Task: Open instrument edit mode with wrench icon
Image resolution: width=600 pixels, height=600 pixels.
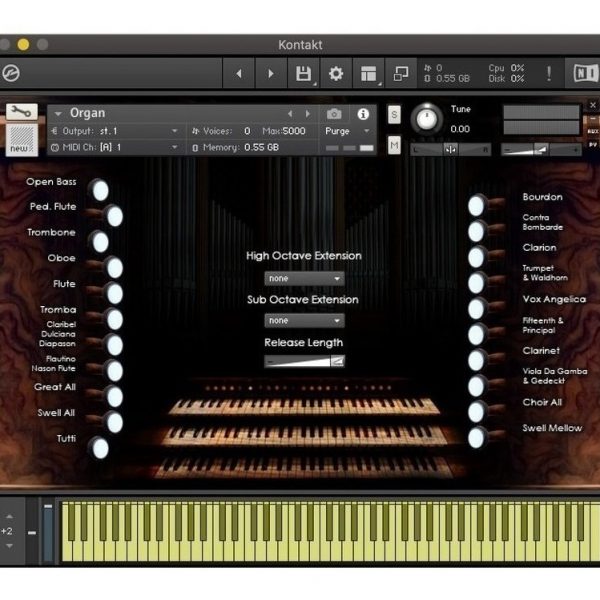Action: tap(21, 112)
